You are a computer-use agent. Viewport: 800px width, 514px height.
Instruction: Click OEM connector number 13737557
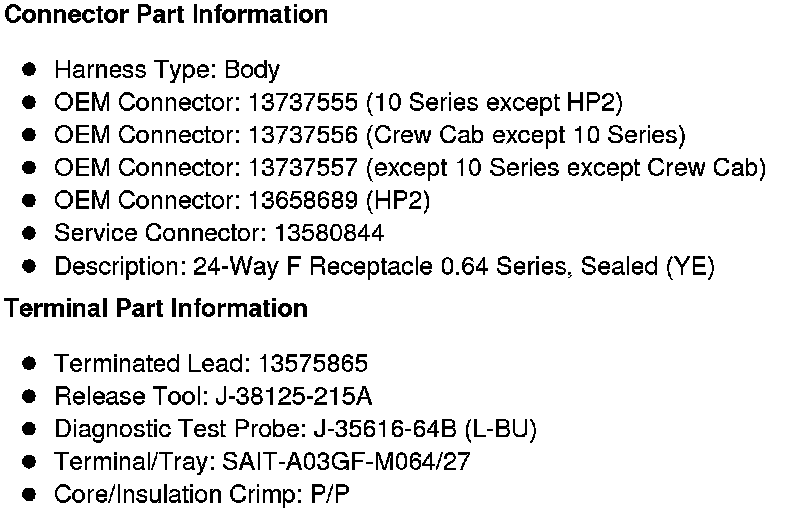[x=304, y=168]
